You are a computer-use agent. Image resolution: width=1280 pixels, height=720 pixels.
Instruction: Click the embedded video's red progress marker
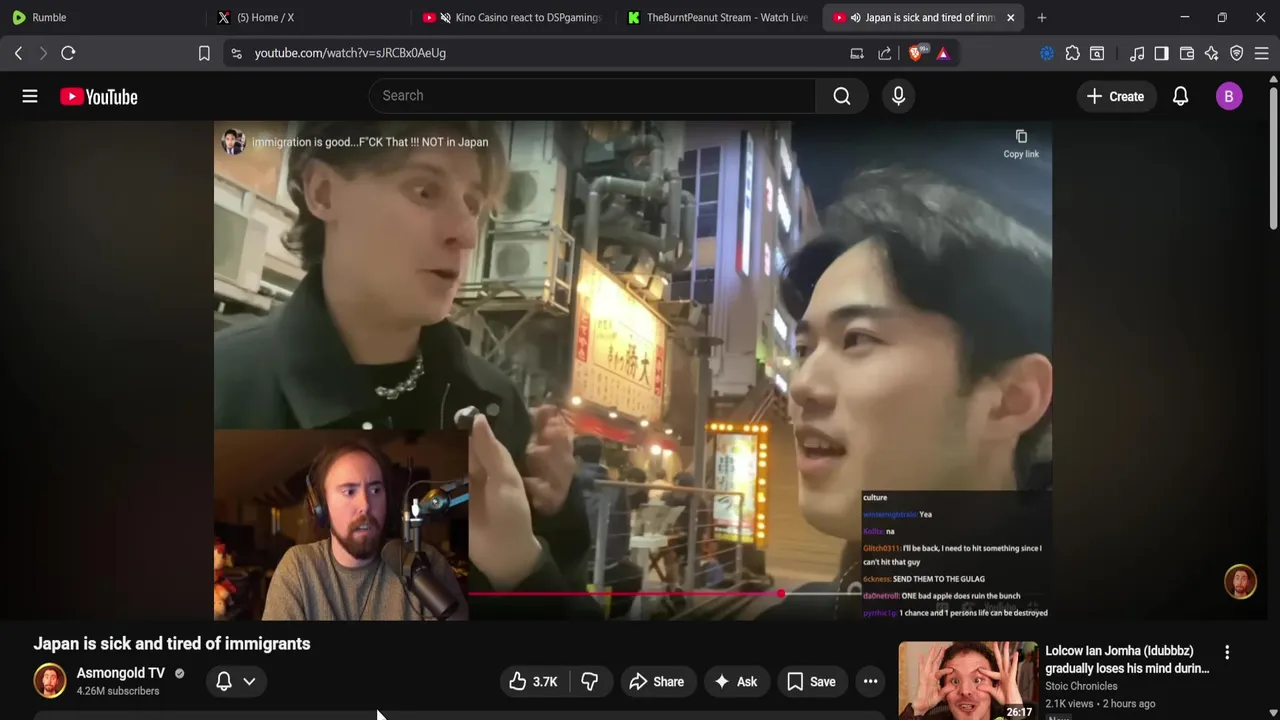point(780,594)
